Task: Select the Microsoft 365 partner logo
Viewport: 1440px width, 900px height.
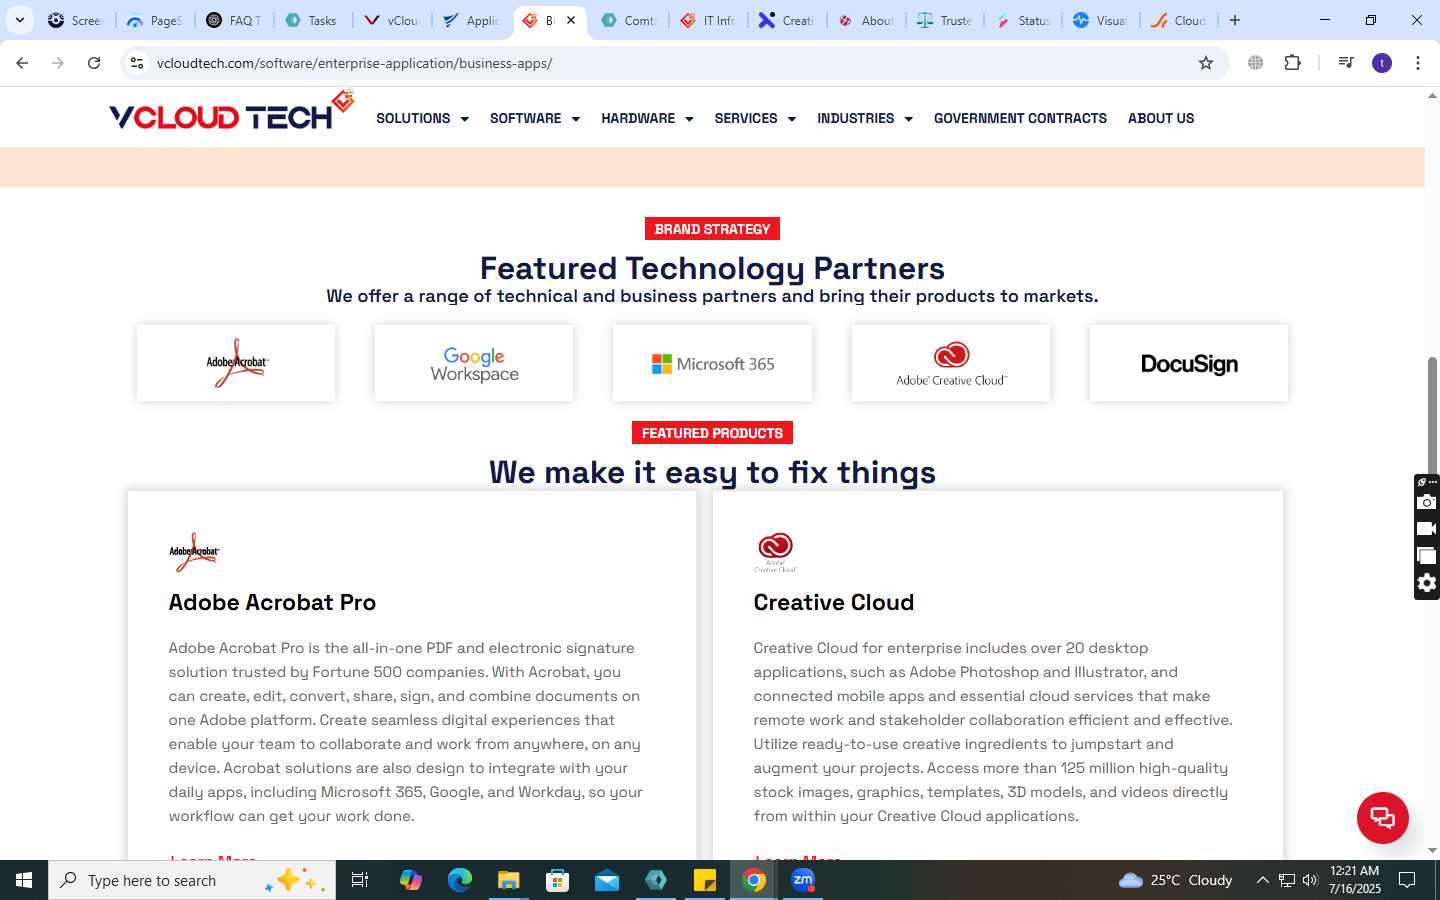Action: [712, 363]
